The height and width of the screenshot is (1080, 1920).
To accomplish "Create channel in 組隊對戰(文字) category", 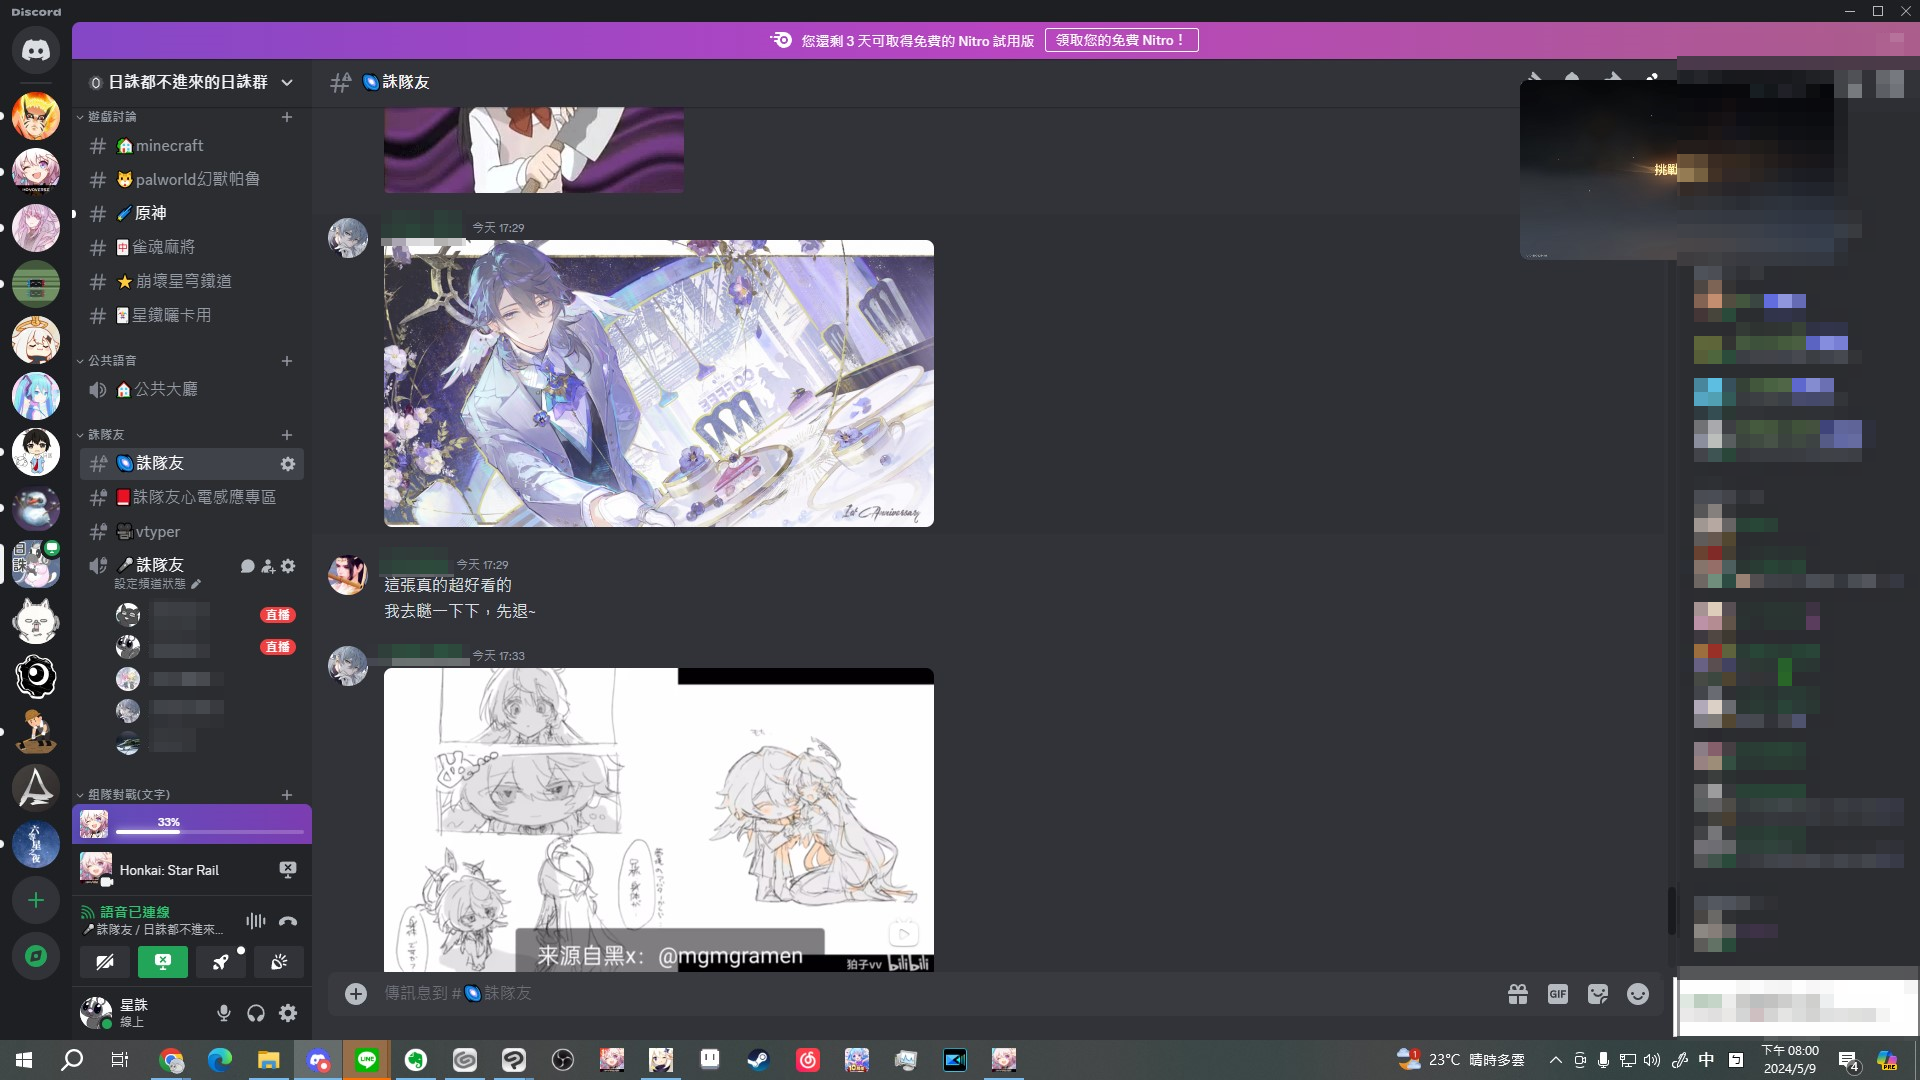I will click(x=287, y=795).
